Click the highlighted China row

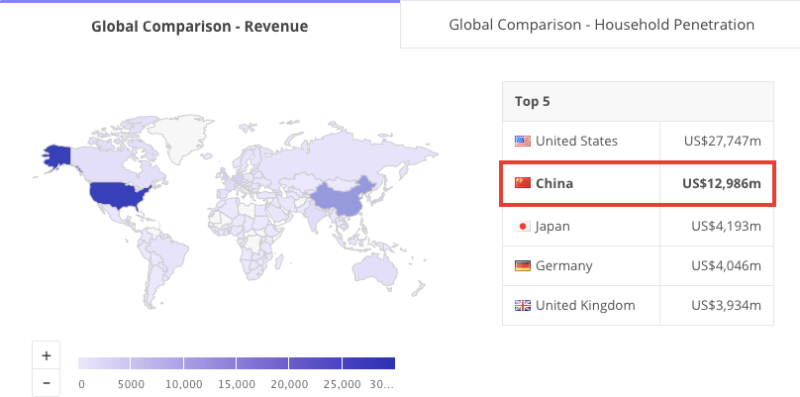click(x=638, y=183)
